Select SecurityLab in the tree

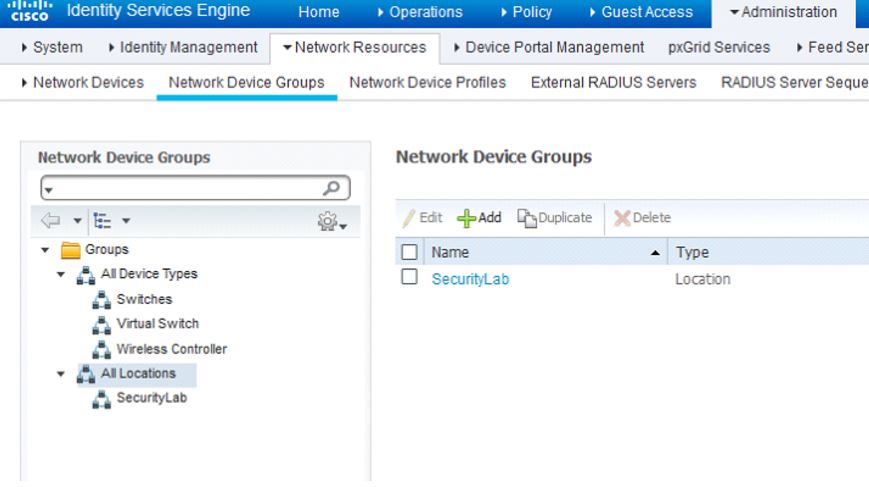151,398
